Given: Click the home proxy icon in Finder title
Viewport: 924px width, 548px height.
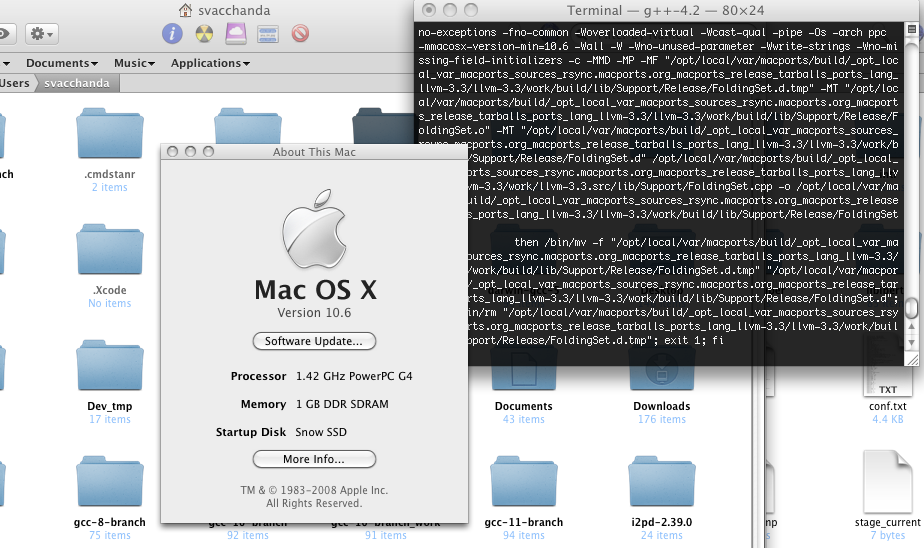Looking at the screenshot, I should pos(186,10).
